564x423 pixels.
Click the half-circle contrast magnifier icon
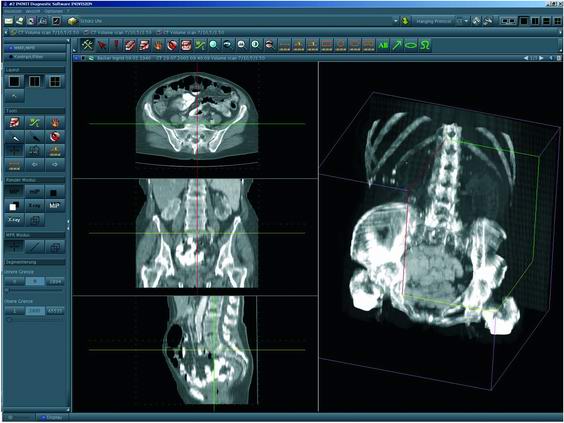click(x=255, y=45)
